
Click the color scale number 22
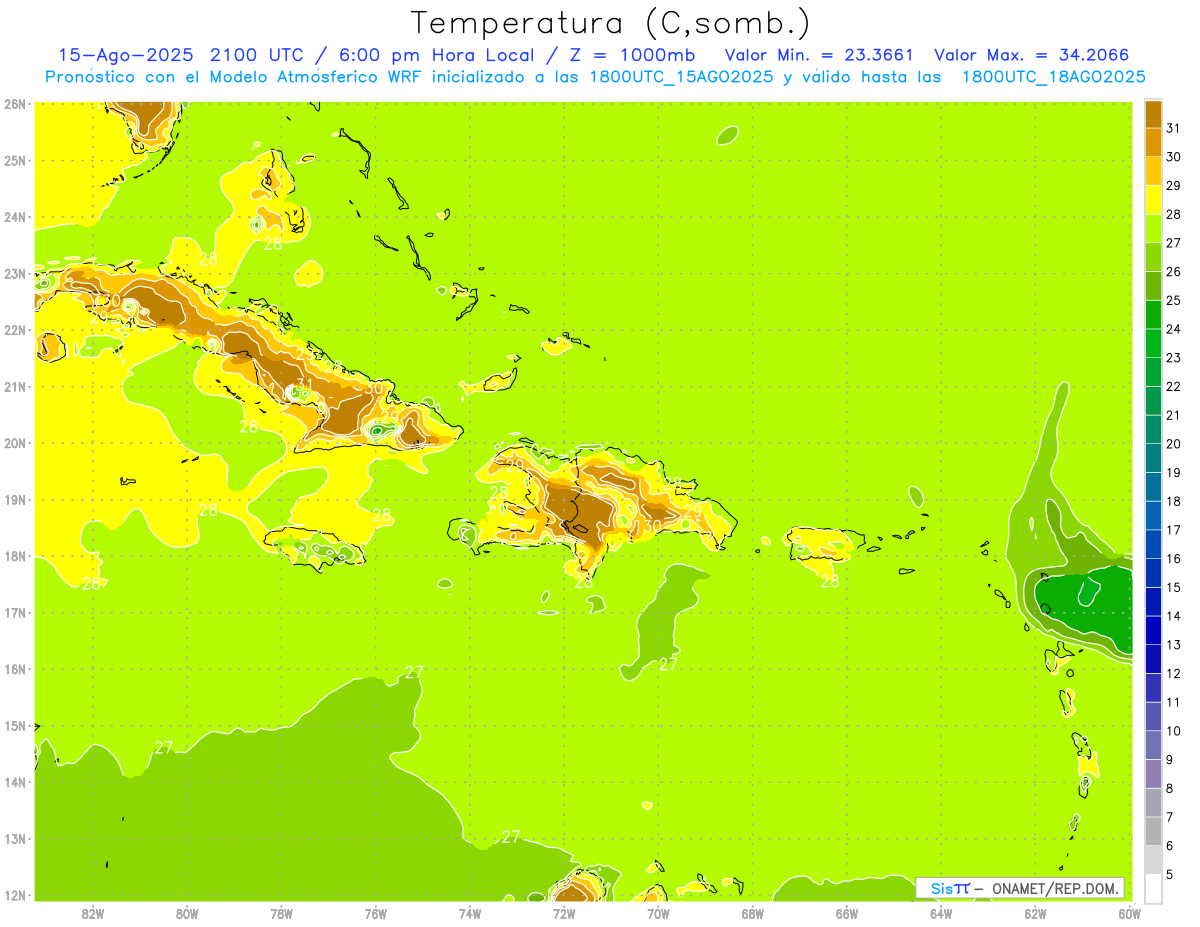click(x=1173, y=386)
